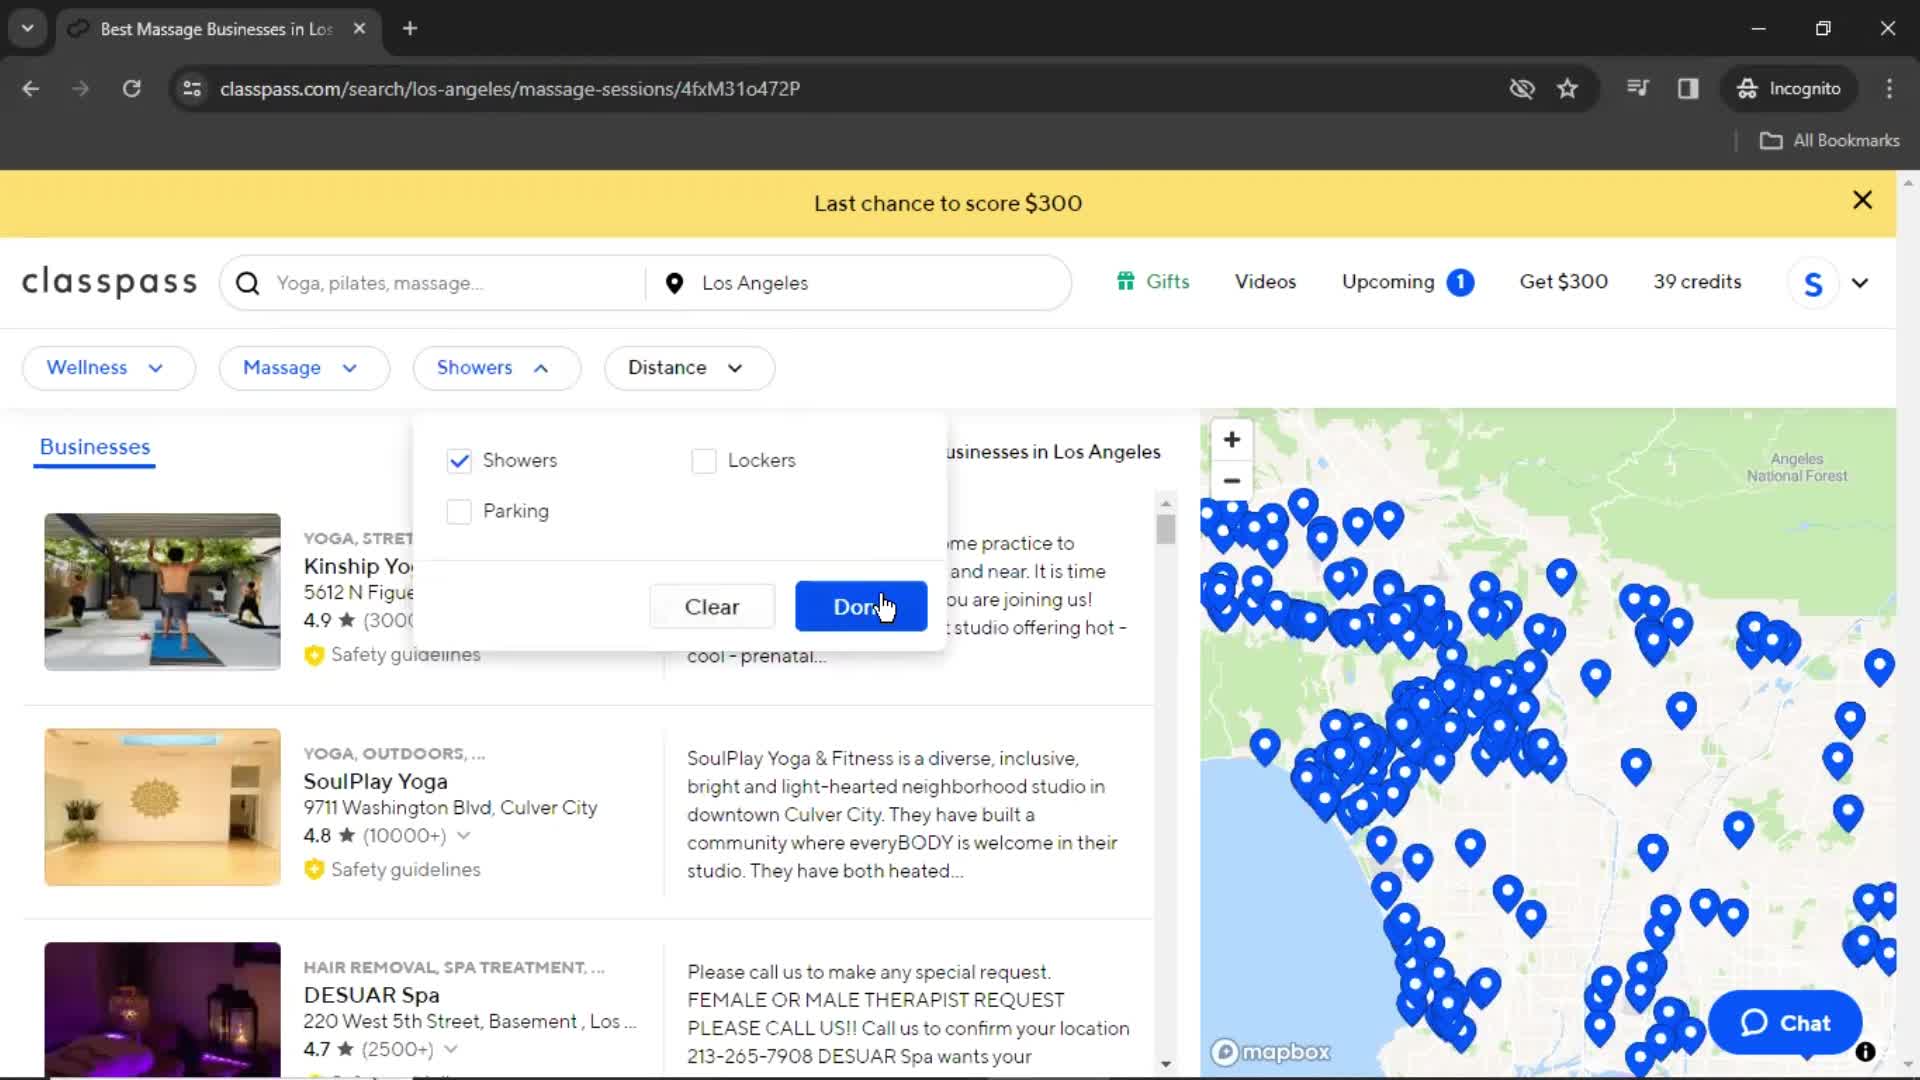The image size is (1920, 1080).
Task: Show map attribution info icon
Action: pyautogui.click(x=1865, y=1052)
